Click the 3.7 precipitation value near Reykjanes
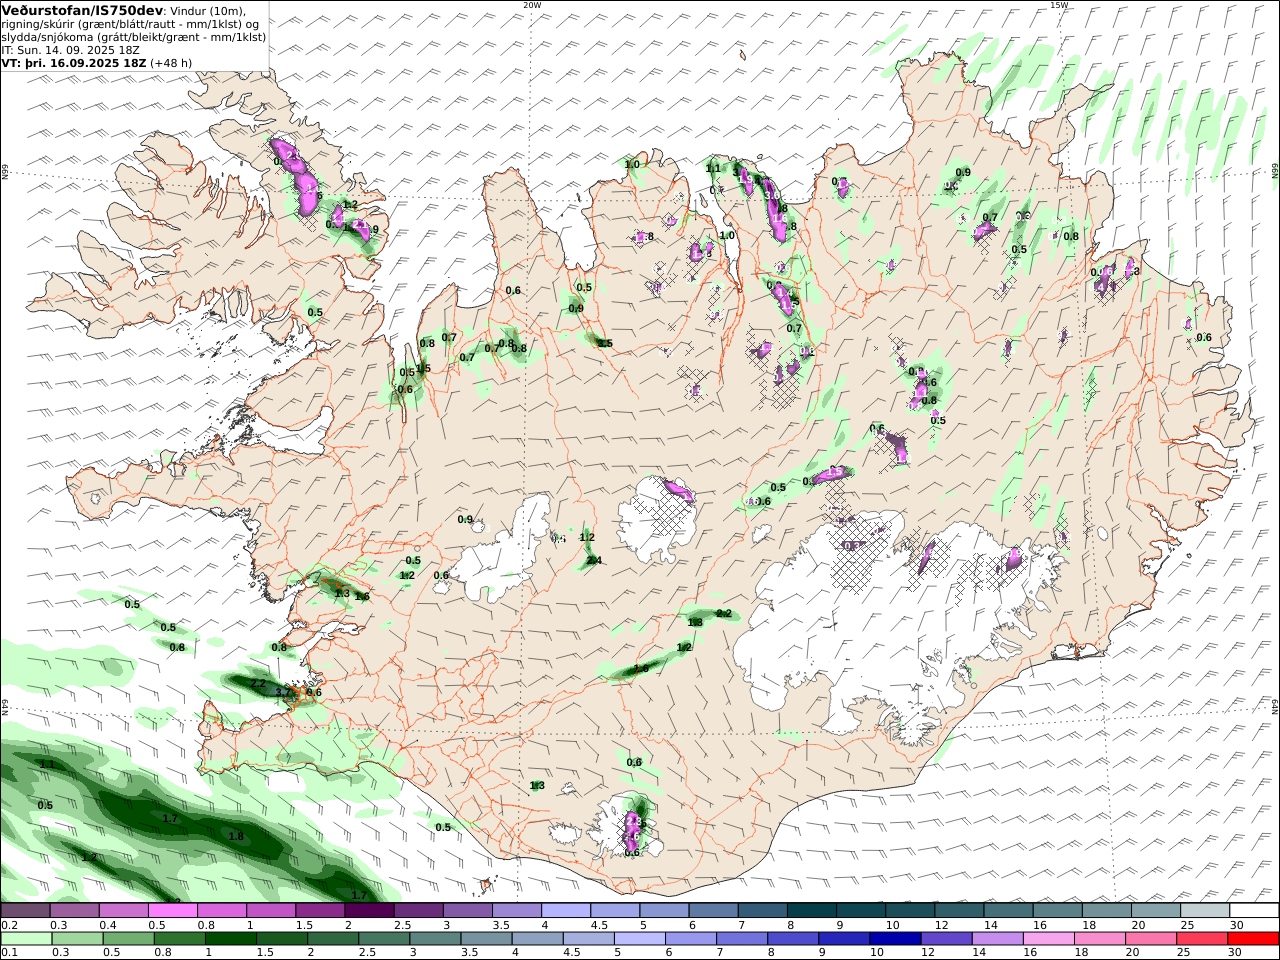 point(283,691)
